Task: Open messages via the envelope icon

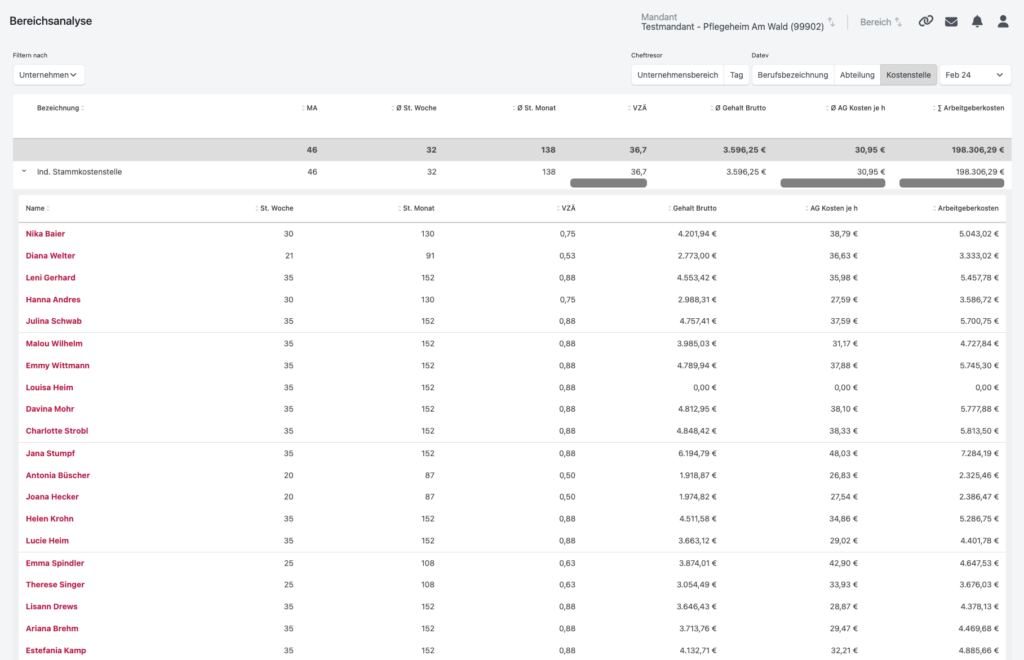Action: [951, 22]
